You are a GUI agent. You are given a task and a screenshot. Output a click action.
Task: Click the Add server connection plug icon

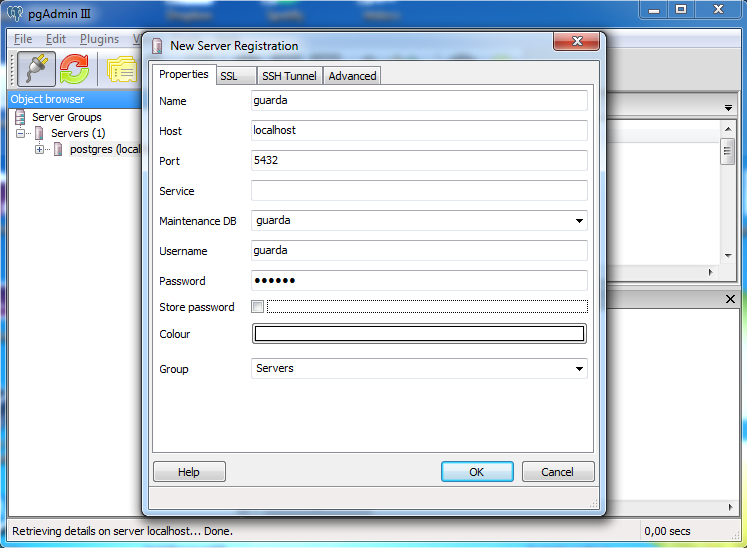point(37,70)
